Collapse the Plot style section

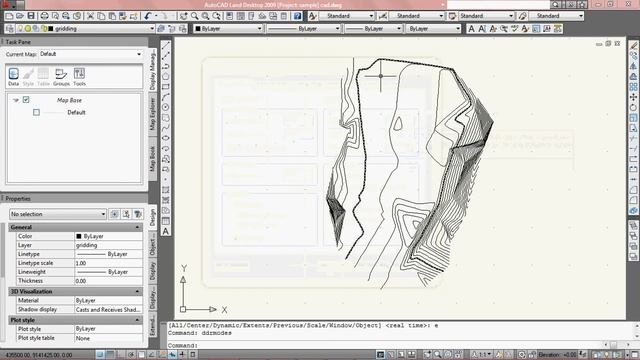tap(137, 320)
